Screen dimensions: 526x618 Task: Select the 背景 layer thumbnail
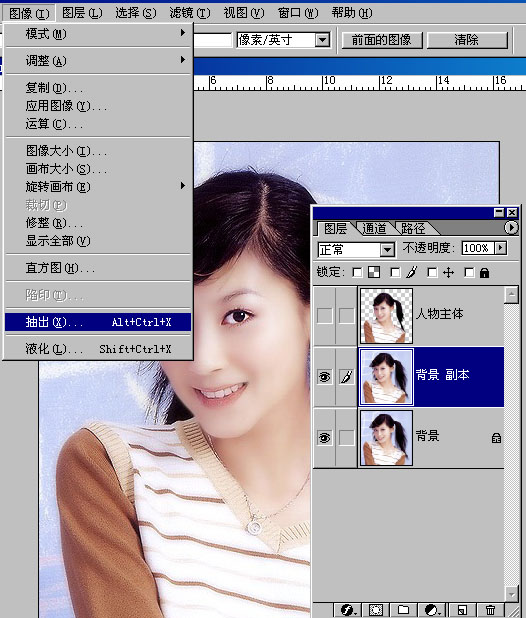[x=386, y=438]
